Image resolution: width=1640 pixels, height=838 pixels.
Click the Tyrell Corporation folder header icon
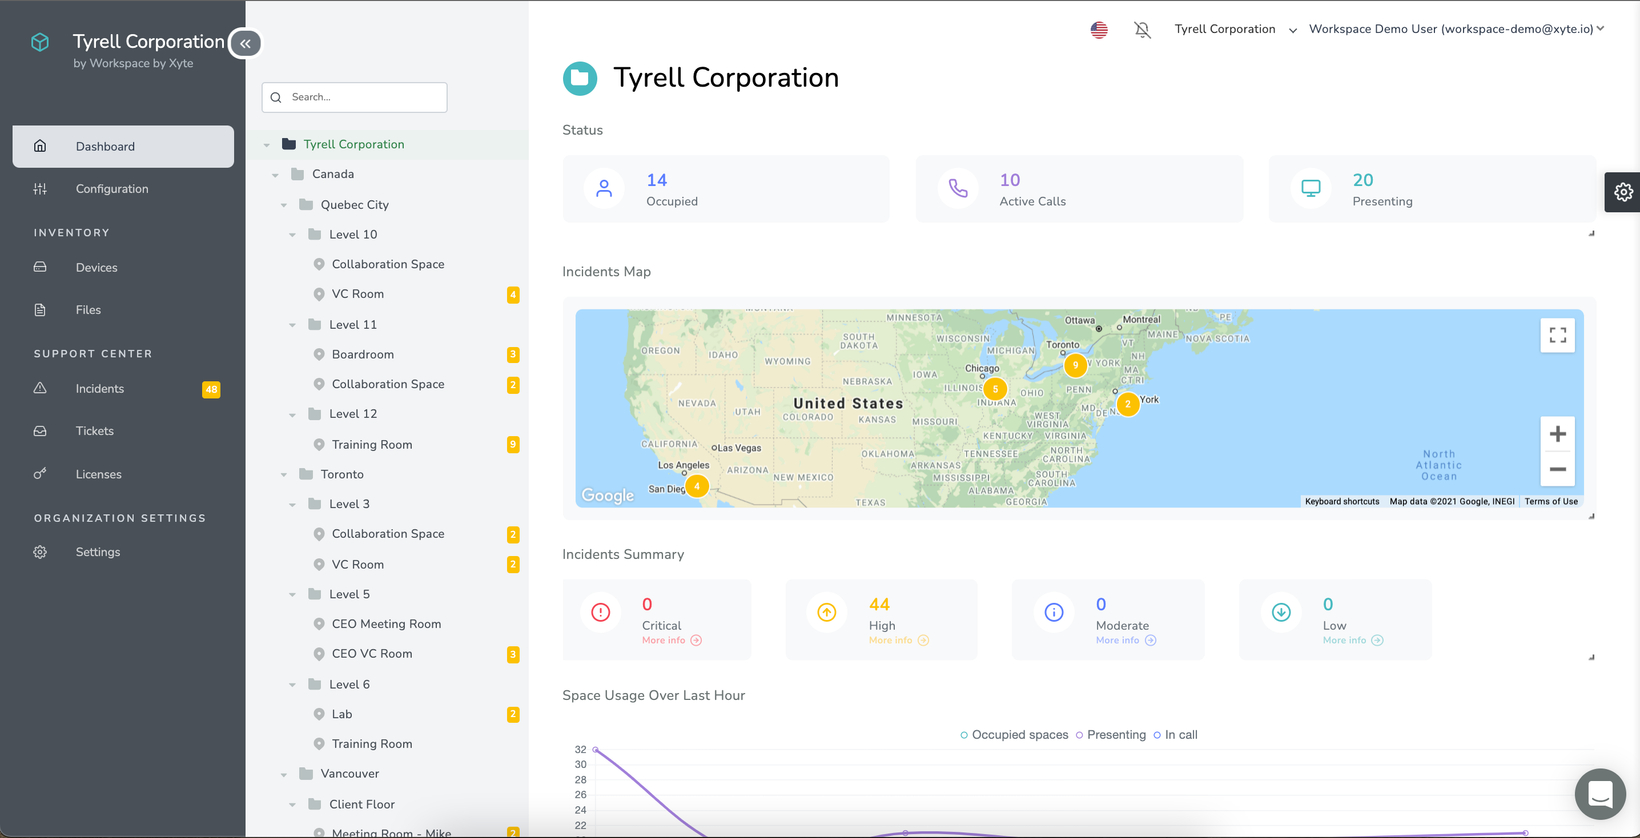[x=580, y=78]
